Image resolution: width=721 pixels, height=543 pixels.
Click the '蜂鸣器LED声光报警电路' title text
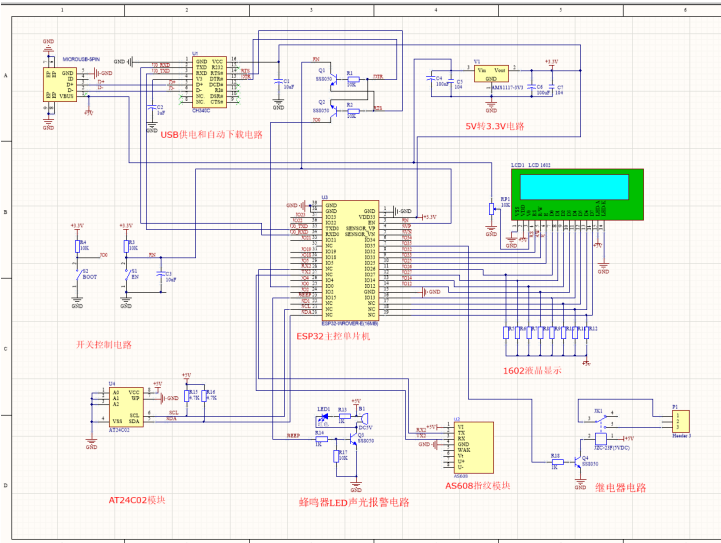(x=354, y=502)
